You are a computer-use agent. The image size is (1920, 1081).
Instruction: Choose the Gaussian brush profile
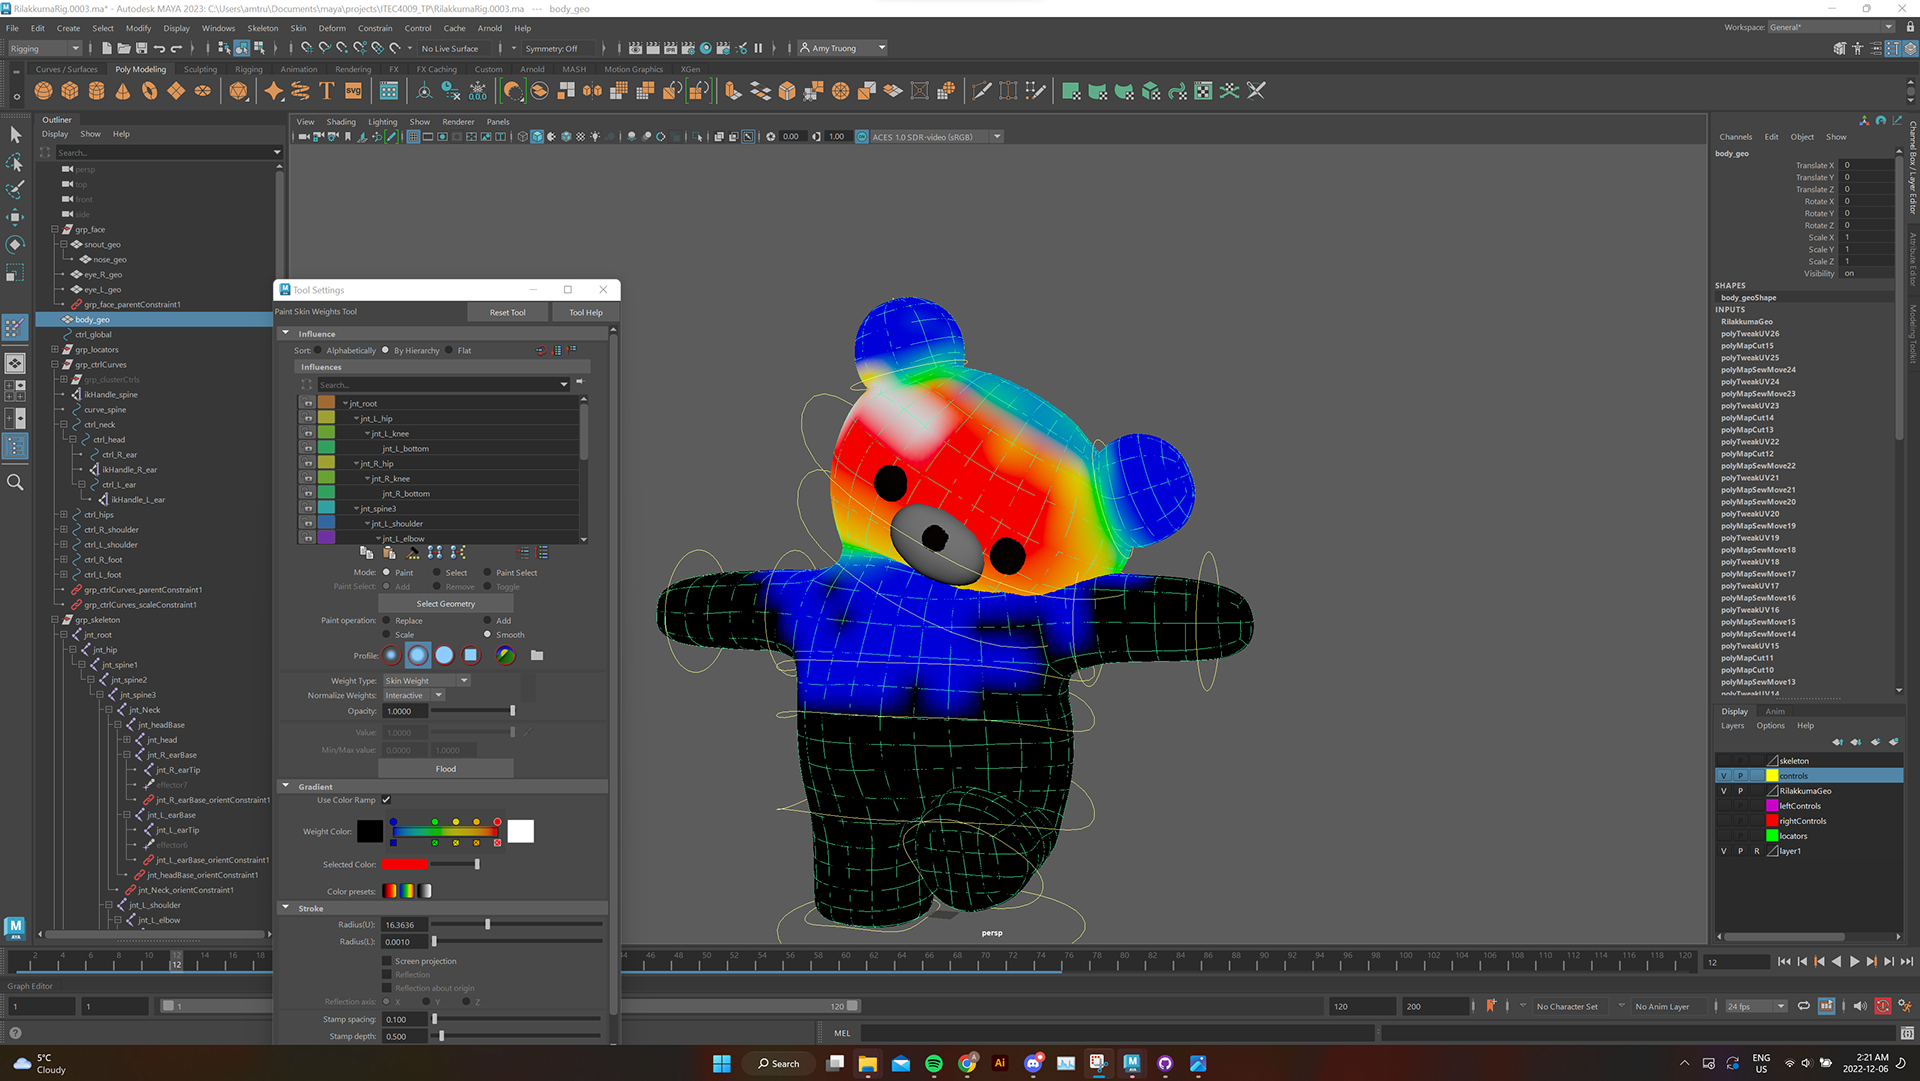click(391, 656)
